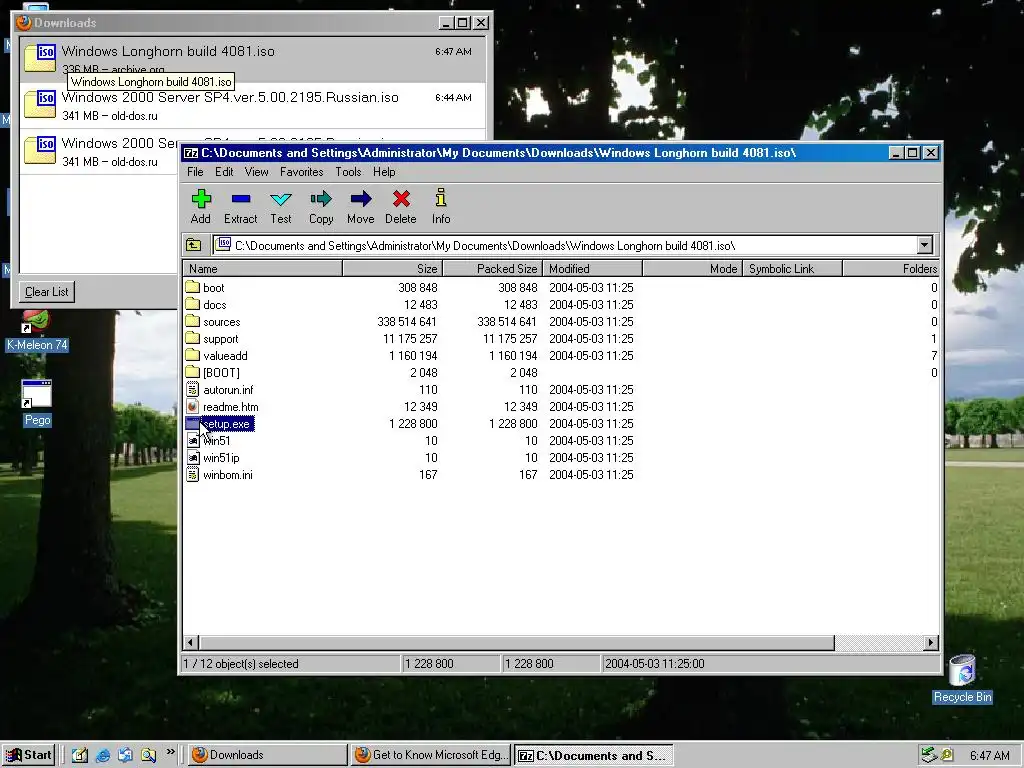Select the support folder
This screenshot has width=1024, height=768.
220,339
